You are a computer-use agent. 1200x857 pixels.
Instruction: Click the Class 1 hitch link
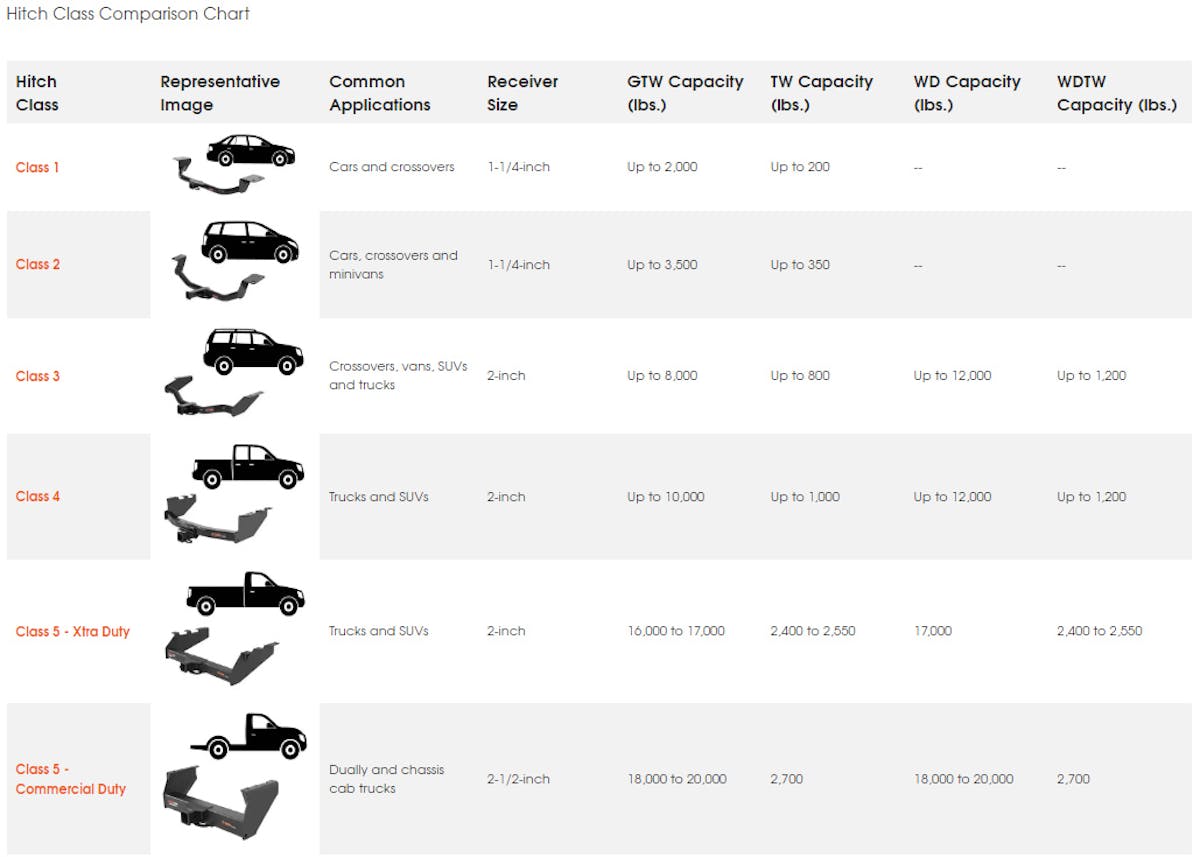[38, 167]
